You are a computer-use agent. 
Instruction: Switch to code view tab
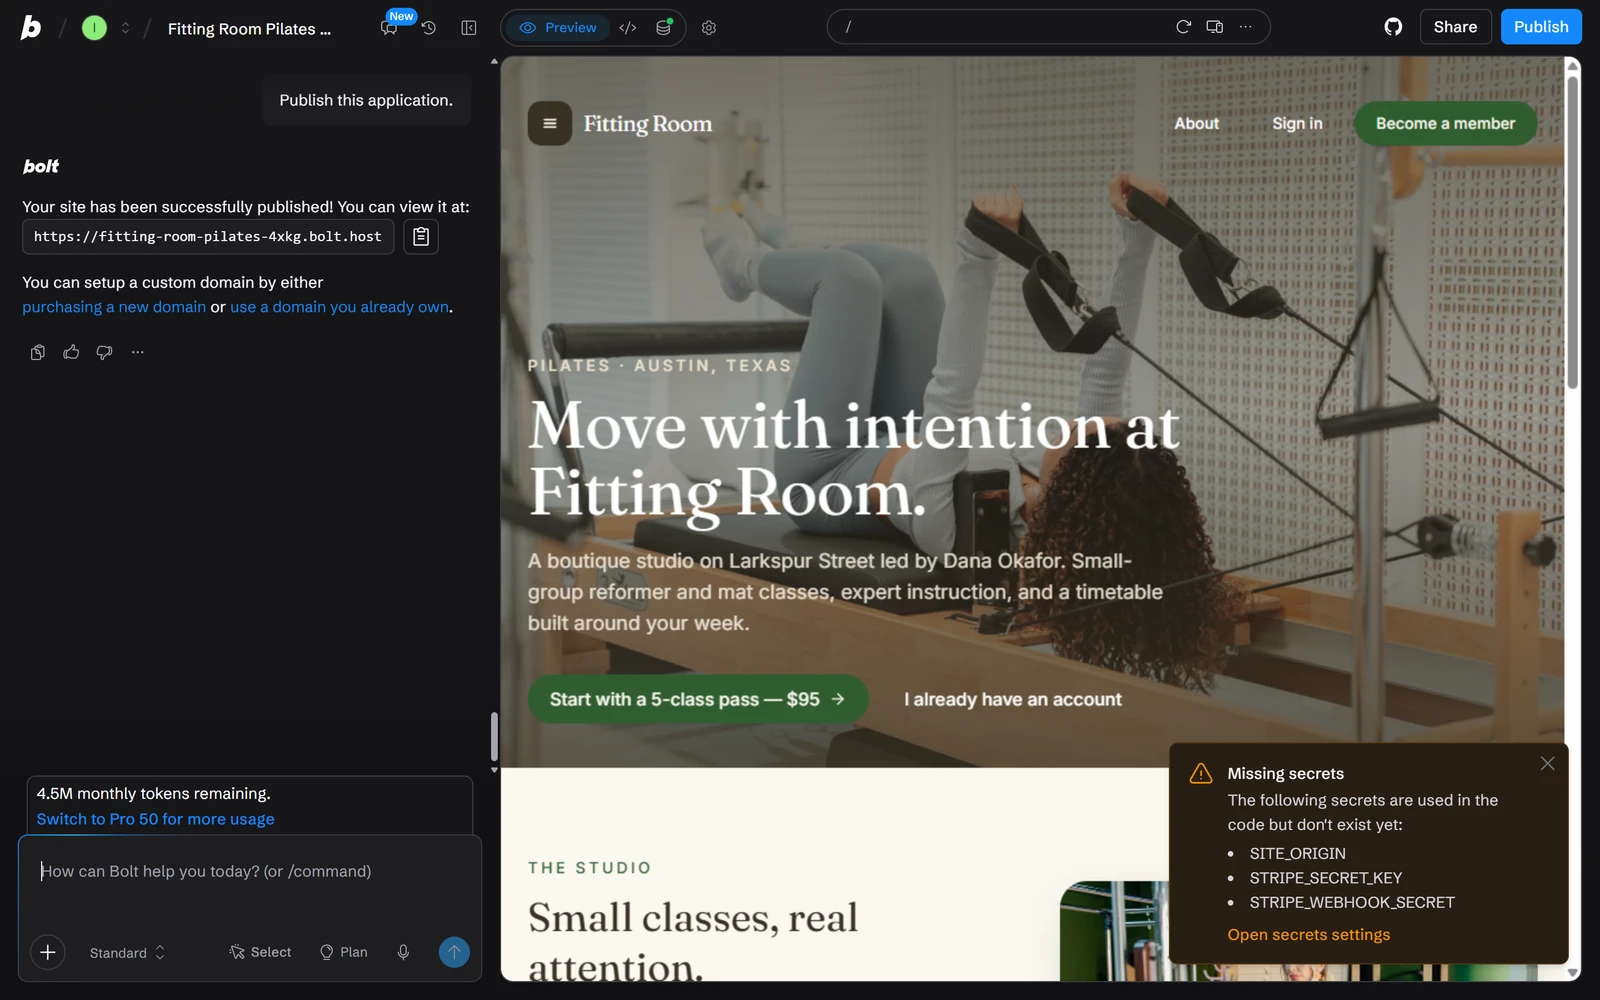click(628, 28)
